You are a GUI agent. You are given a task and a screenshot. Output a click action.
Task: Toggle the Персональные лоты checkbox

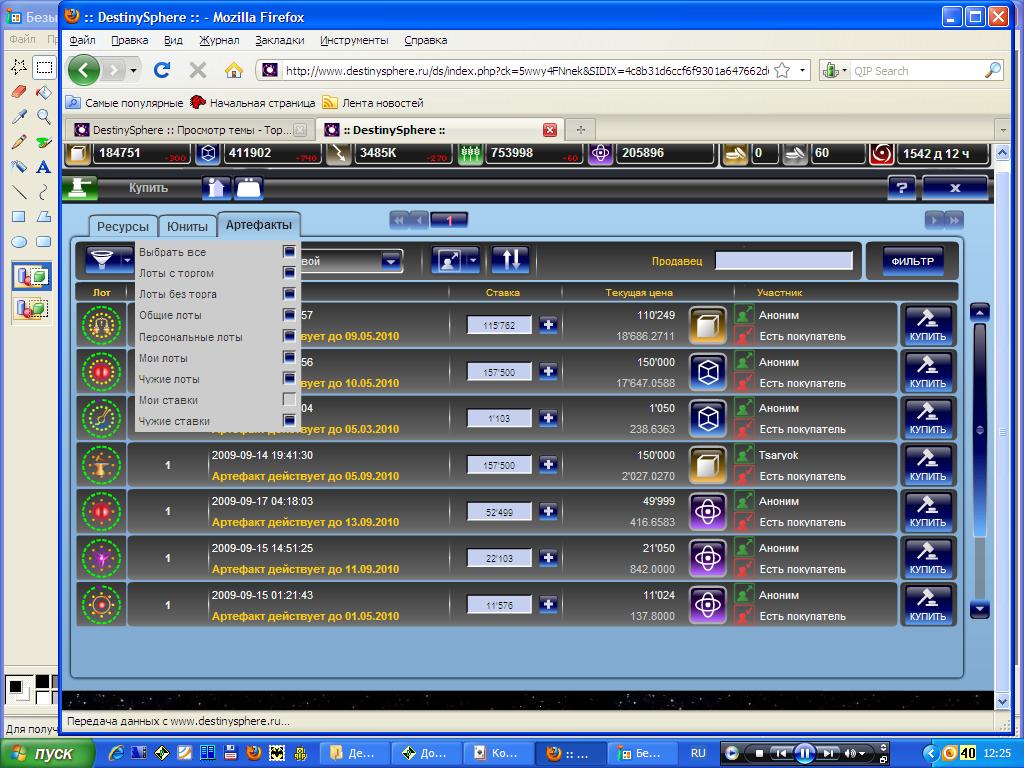pos(289,336)
